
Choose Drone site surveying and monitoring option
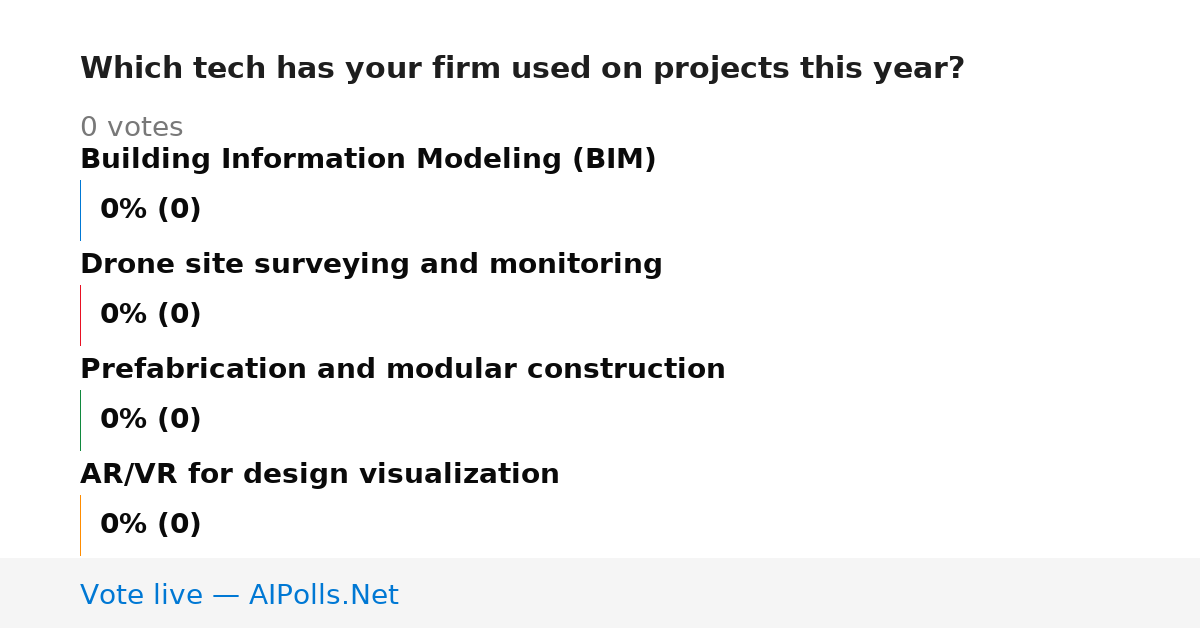click(x=371, y=265)
